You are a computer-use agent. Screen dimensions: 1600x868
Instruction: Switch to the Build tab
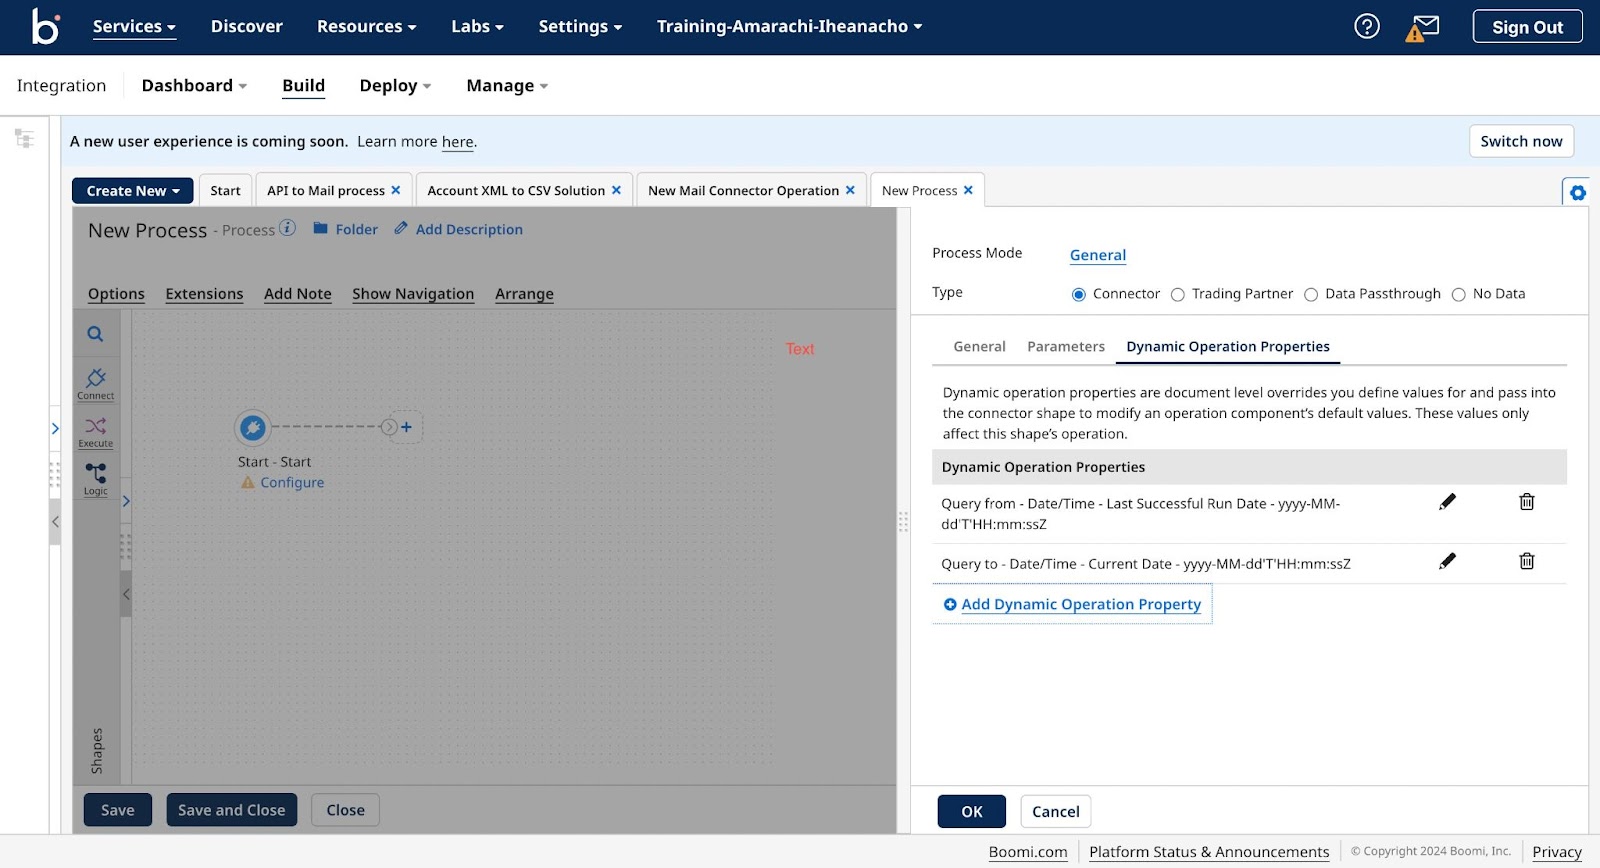303,86
